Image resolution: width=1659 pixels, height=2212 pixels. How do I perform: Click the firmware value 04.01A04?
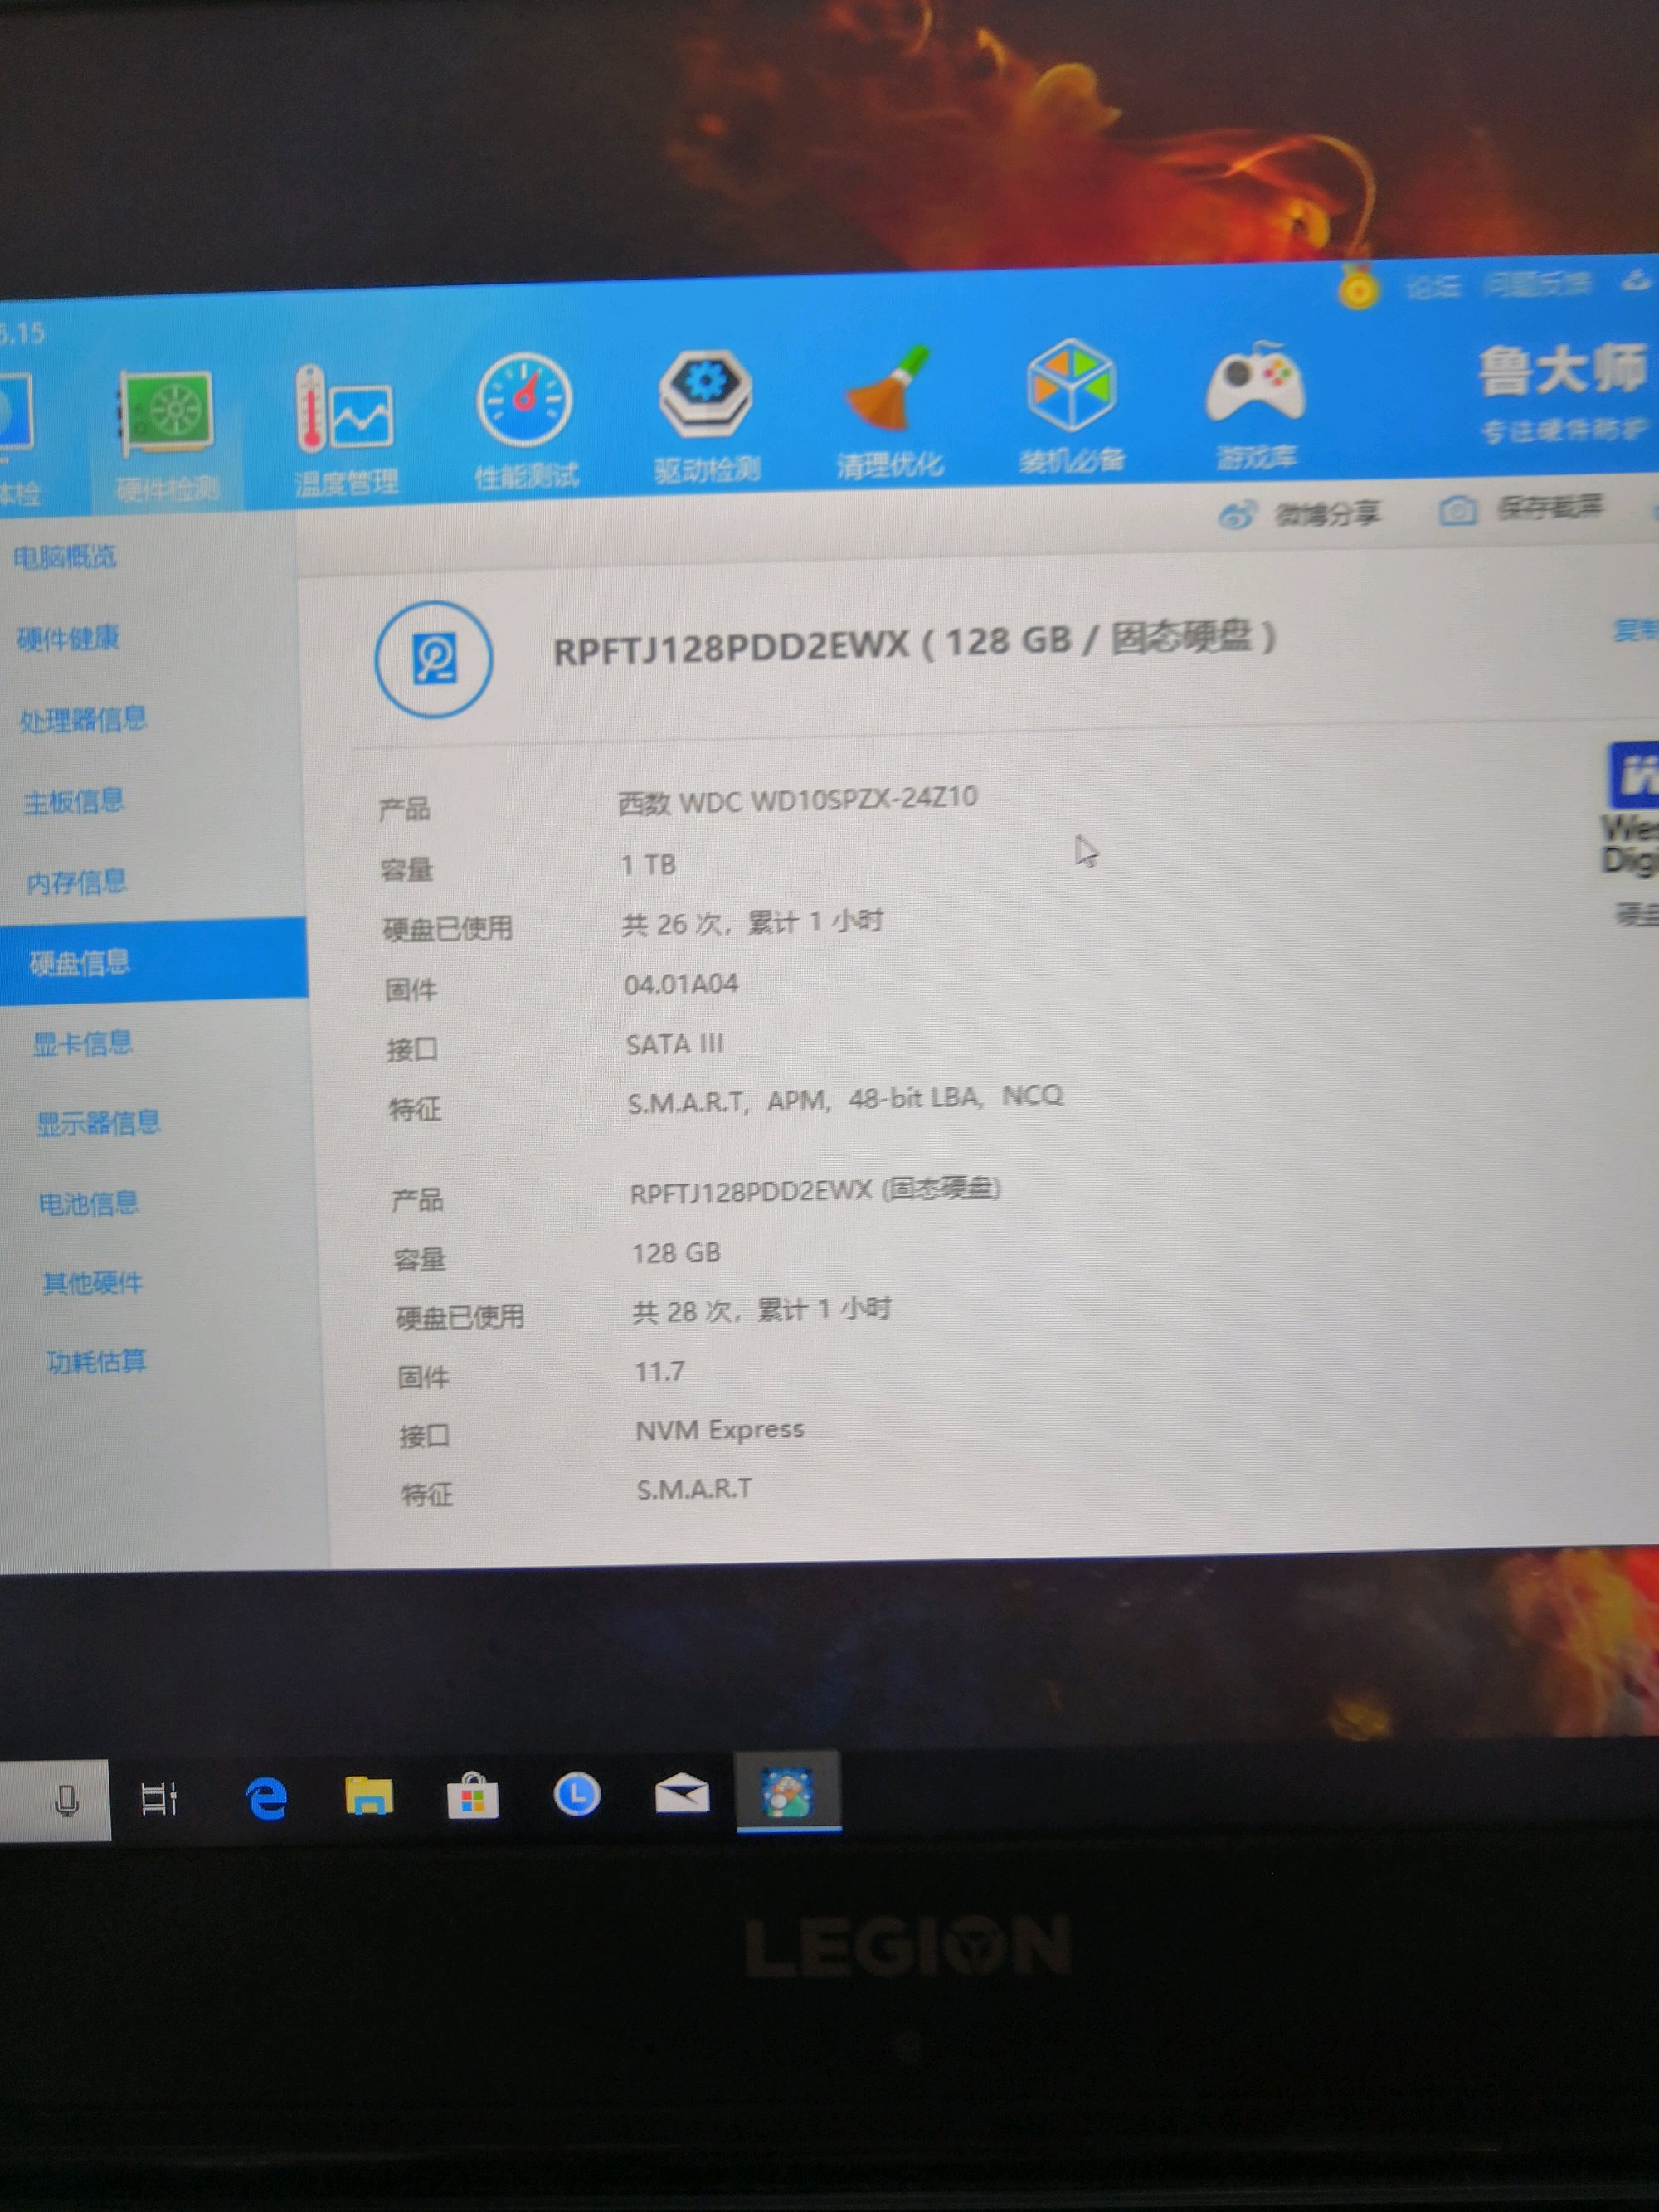(x=681, y=985)
